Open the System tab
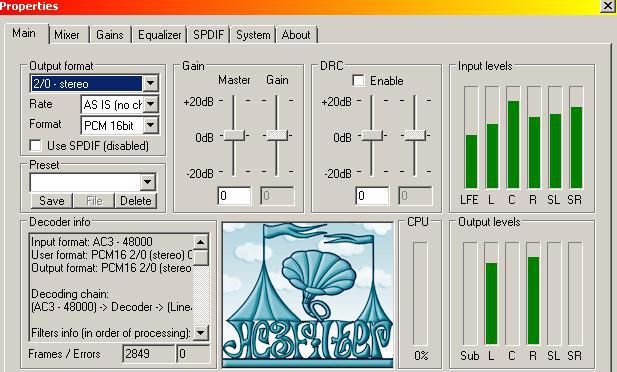Image resolution: width=617 pixels, height=372 pixels. point(253,35)
